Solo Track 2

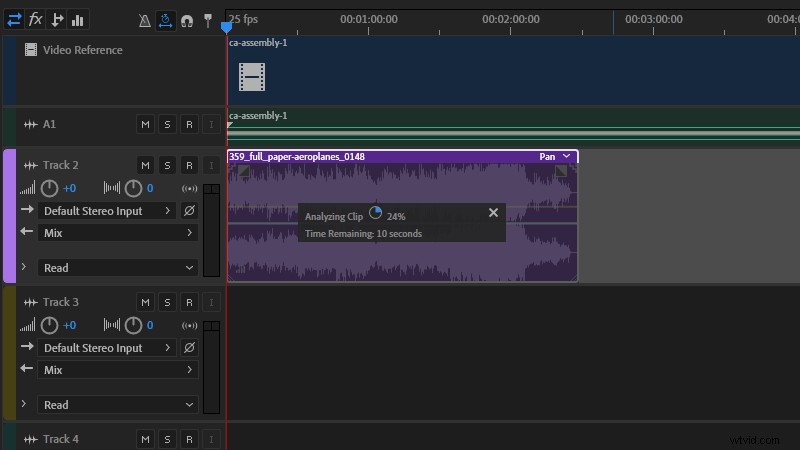point(167,165)
